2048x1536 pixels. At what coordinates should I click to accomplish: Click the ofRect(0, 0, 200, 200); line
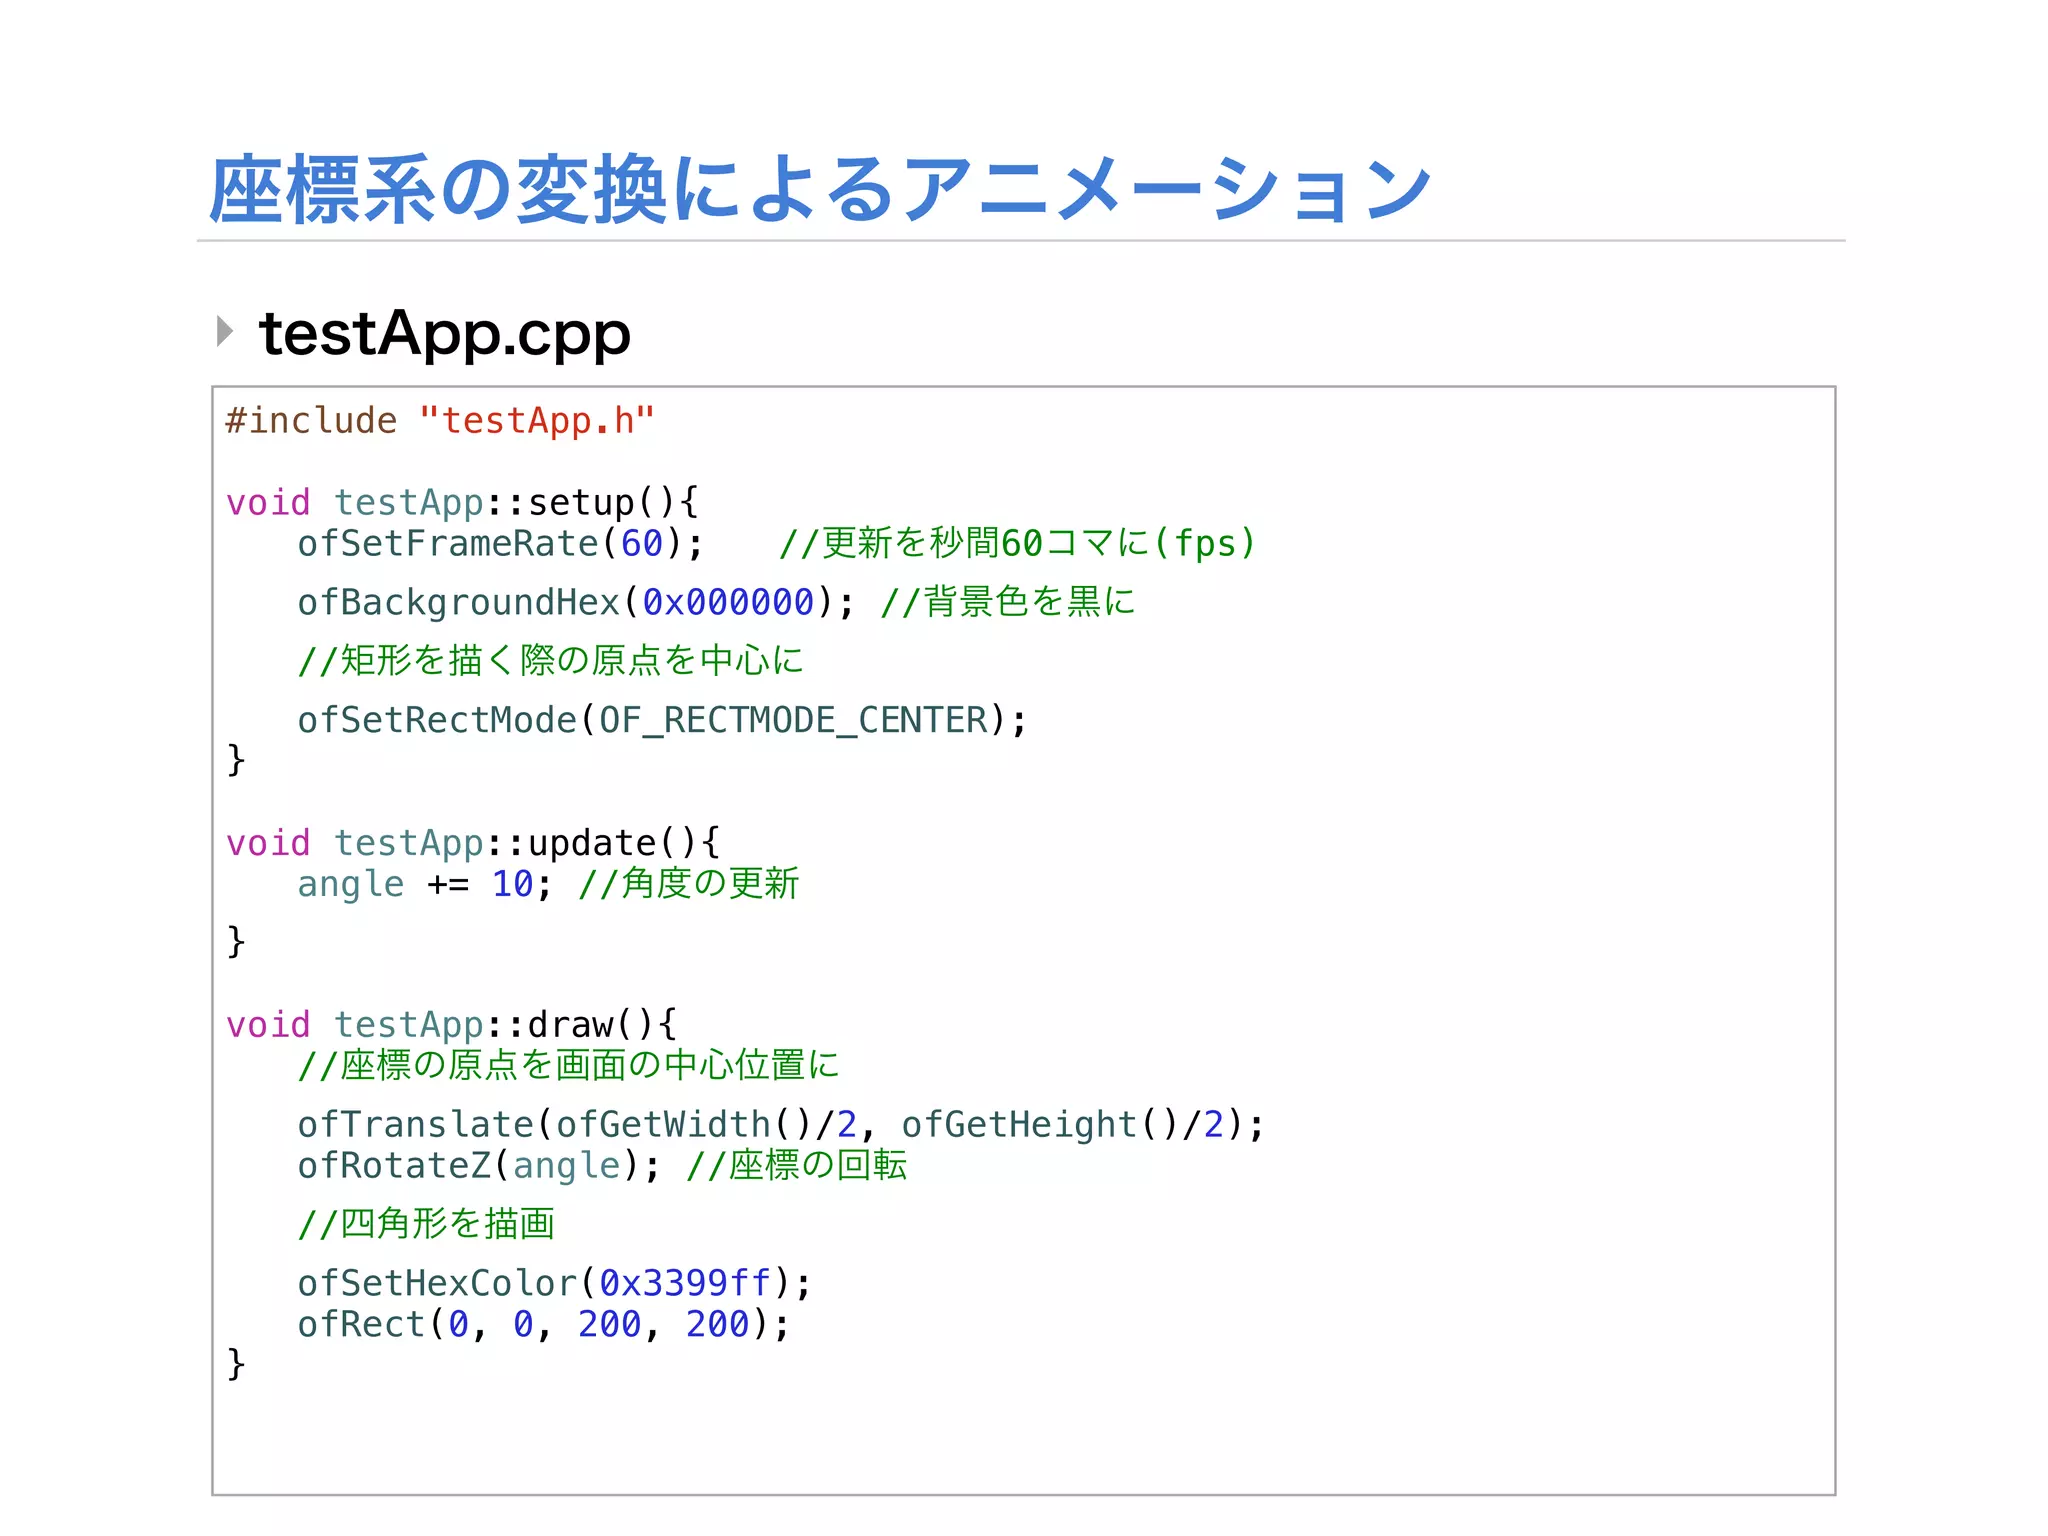544,1325
